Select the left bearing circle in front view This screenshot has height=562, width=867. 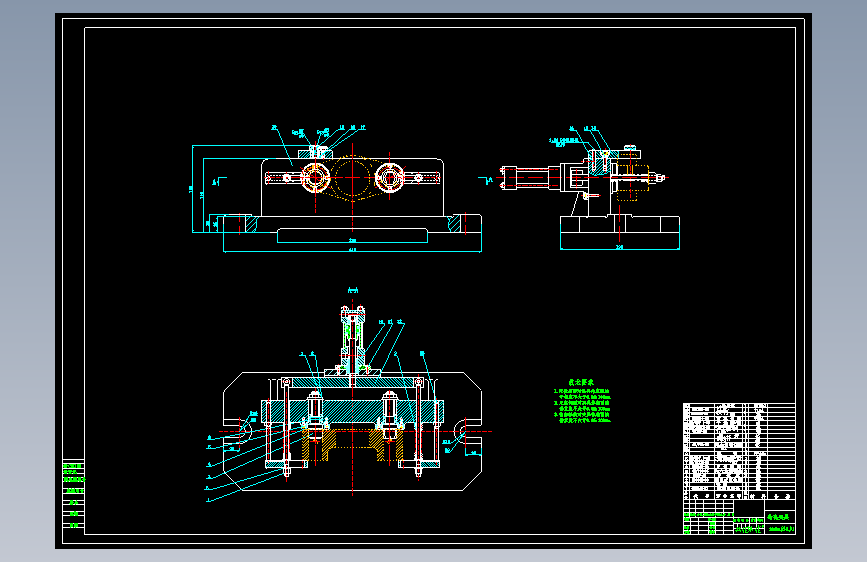316,178
